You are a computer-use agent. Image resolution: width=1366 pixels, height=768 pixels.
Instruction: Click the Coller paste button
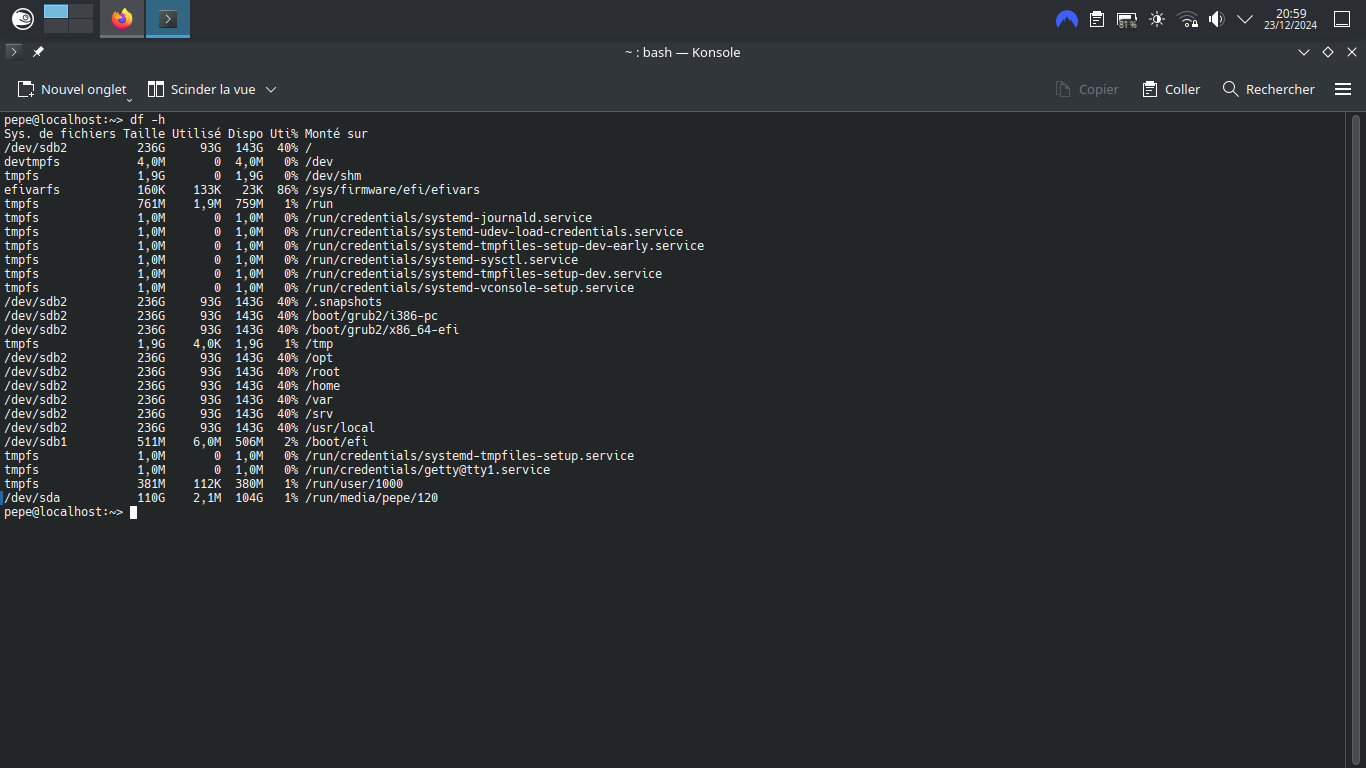coord(1171,89)
